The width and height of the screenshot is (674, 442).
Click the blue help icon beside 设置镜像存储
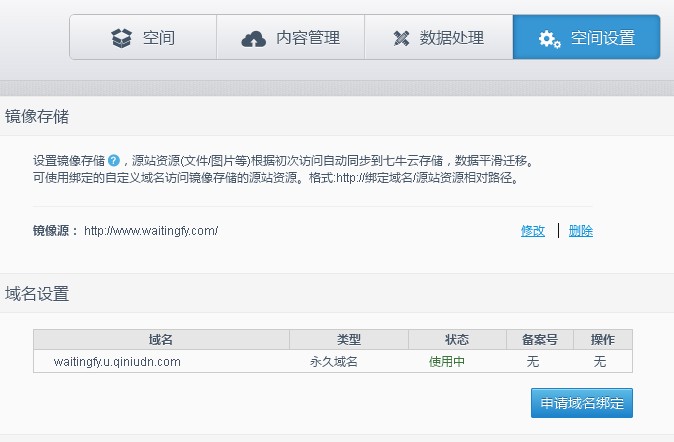click(x=114, y=160)
